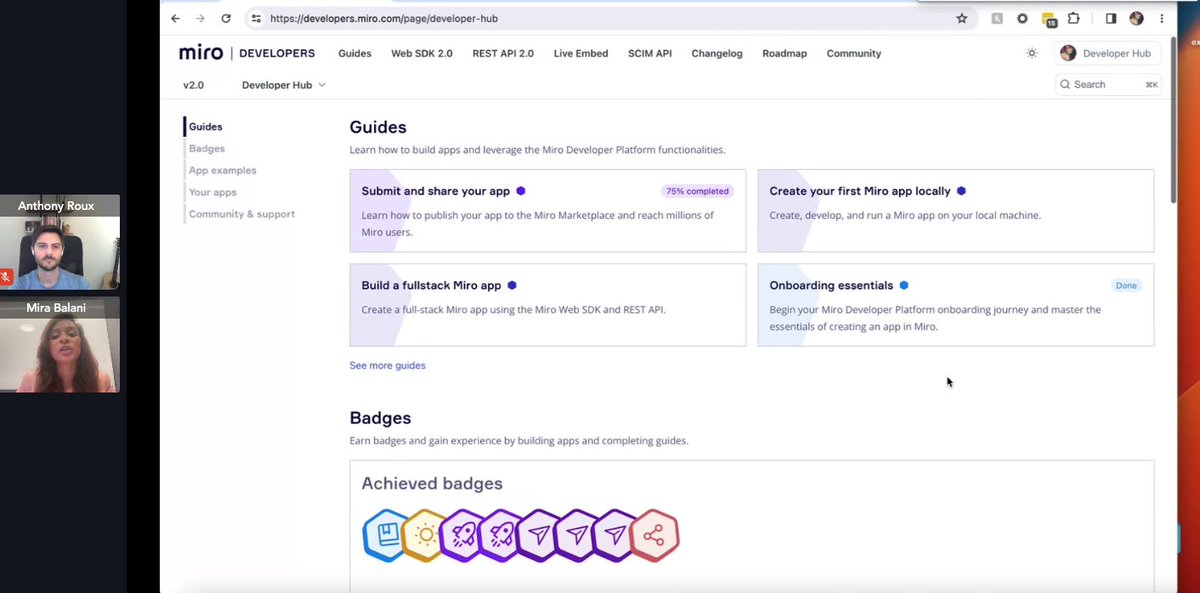Toggle light/dark theme with the sun icon
This screenshot has height=593, width=1200.
[x=1032, y=53]
